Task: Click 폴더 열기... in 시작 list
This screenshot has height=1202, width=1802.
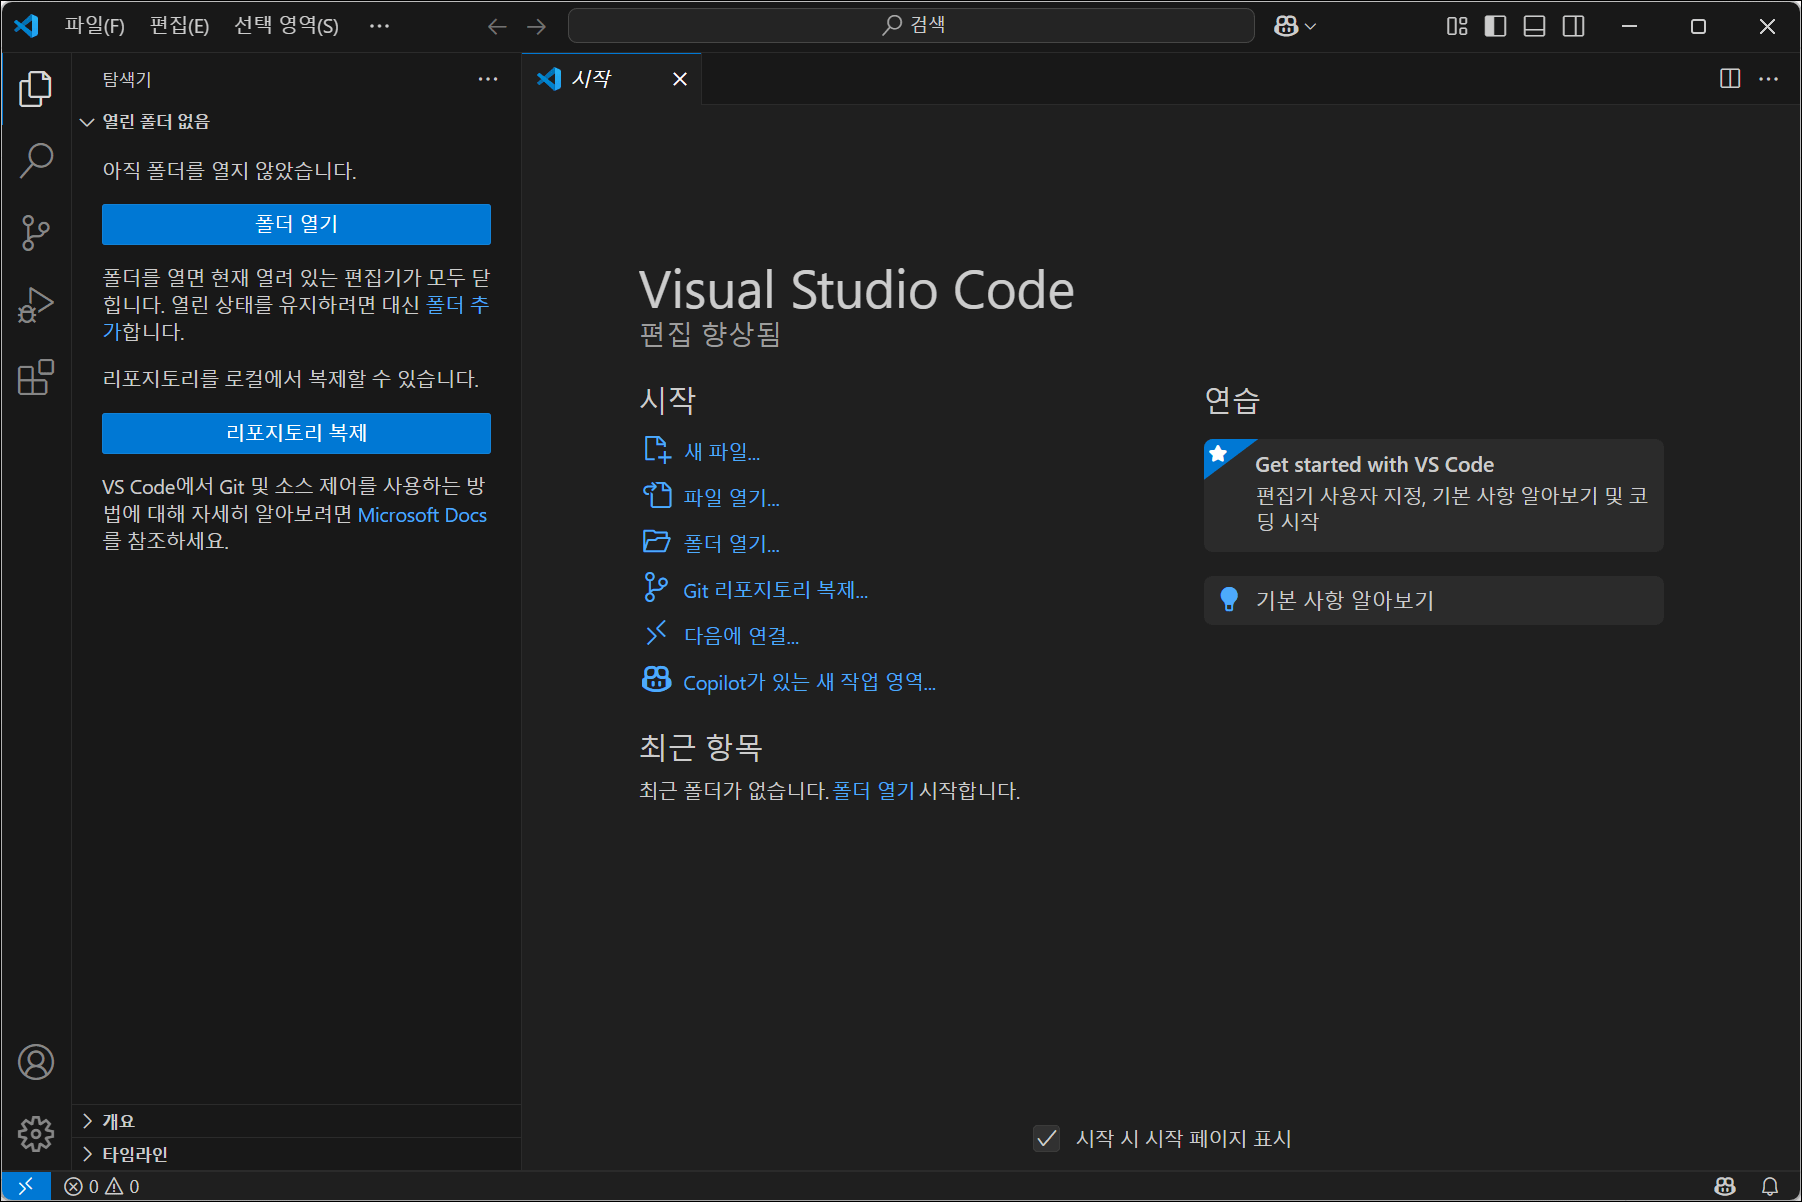Action: tap(711, 543)
